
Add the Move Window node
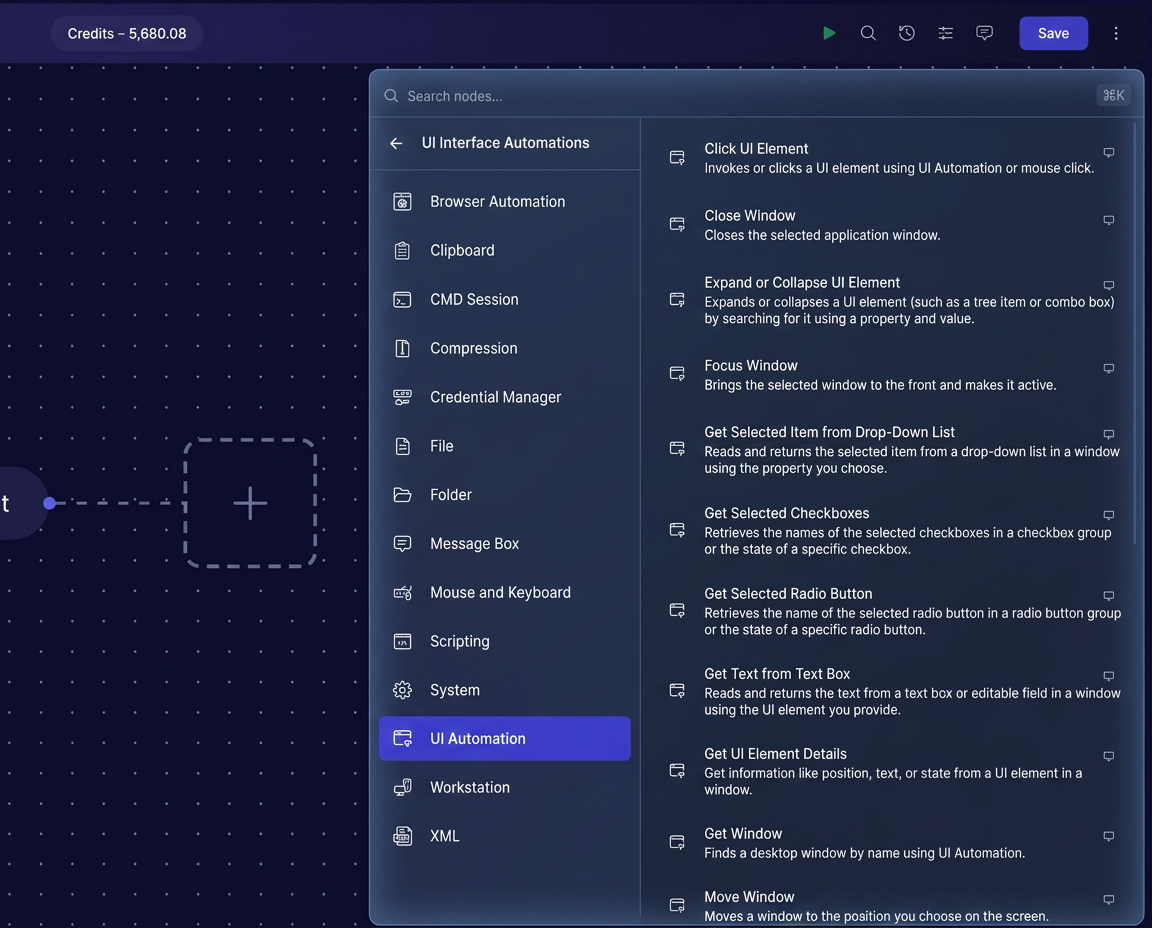891,906
